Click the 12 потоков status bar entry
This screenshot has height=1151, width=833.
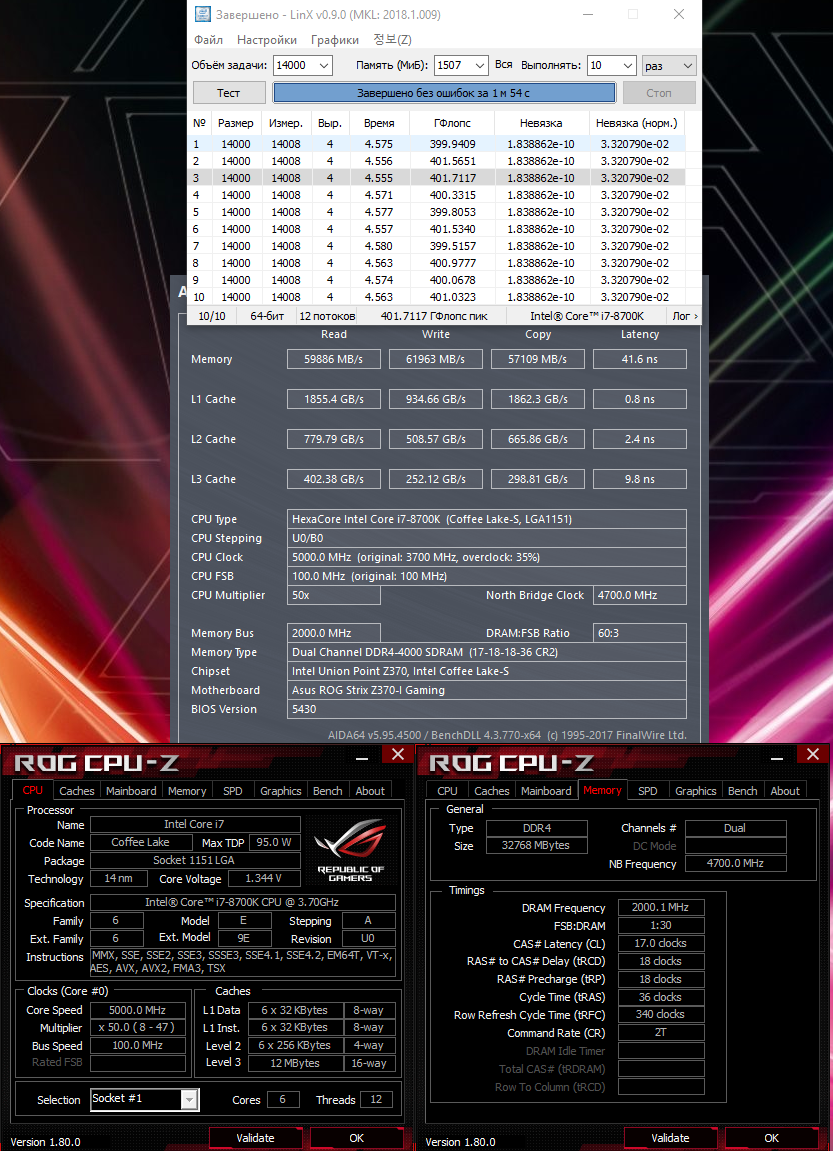point(327,316)
